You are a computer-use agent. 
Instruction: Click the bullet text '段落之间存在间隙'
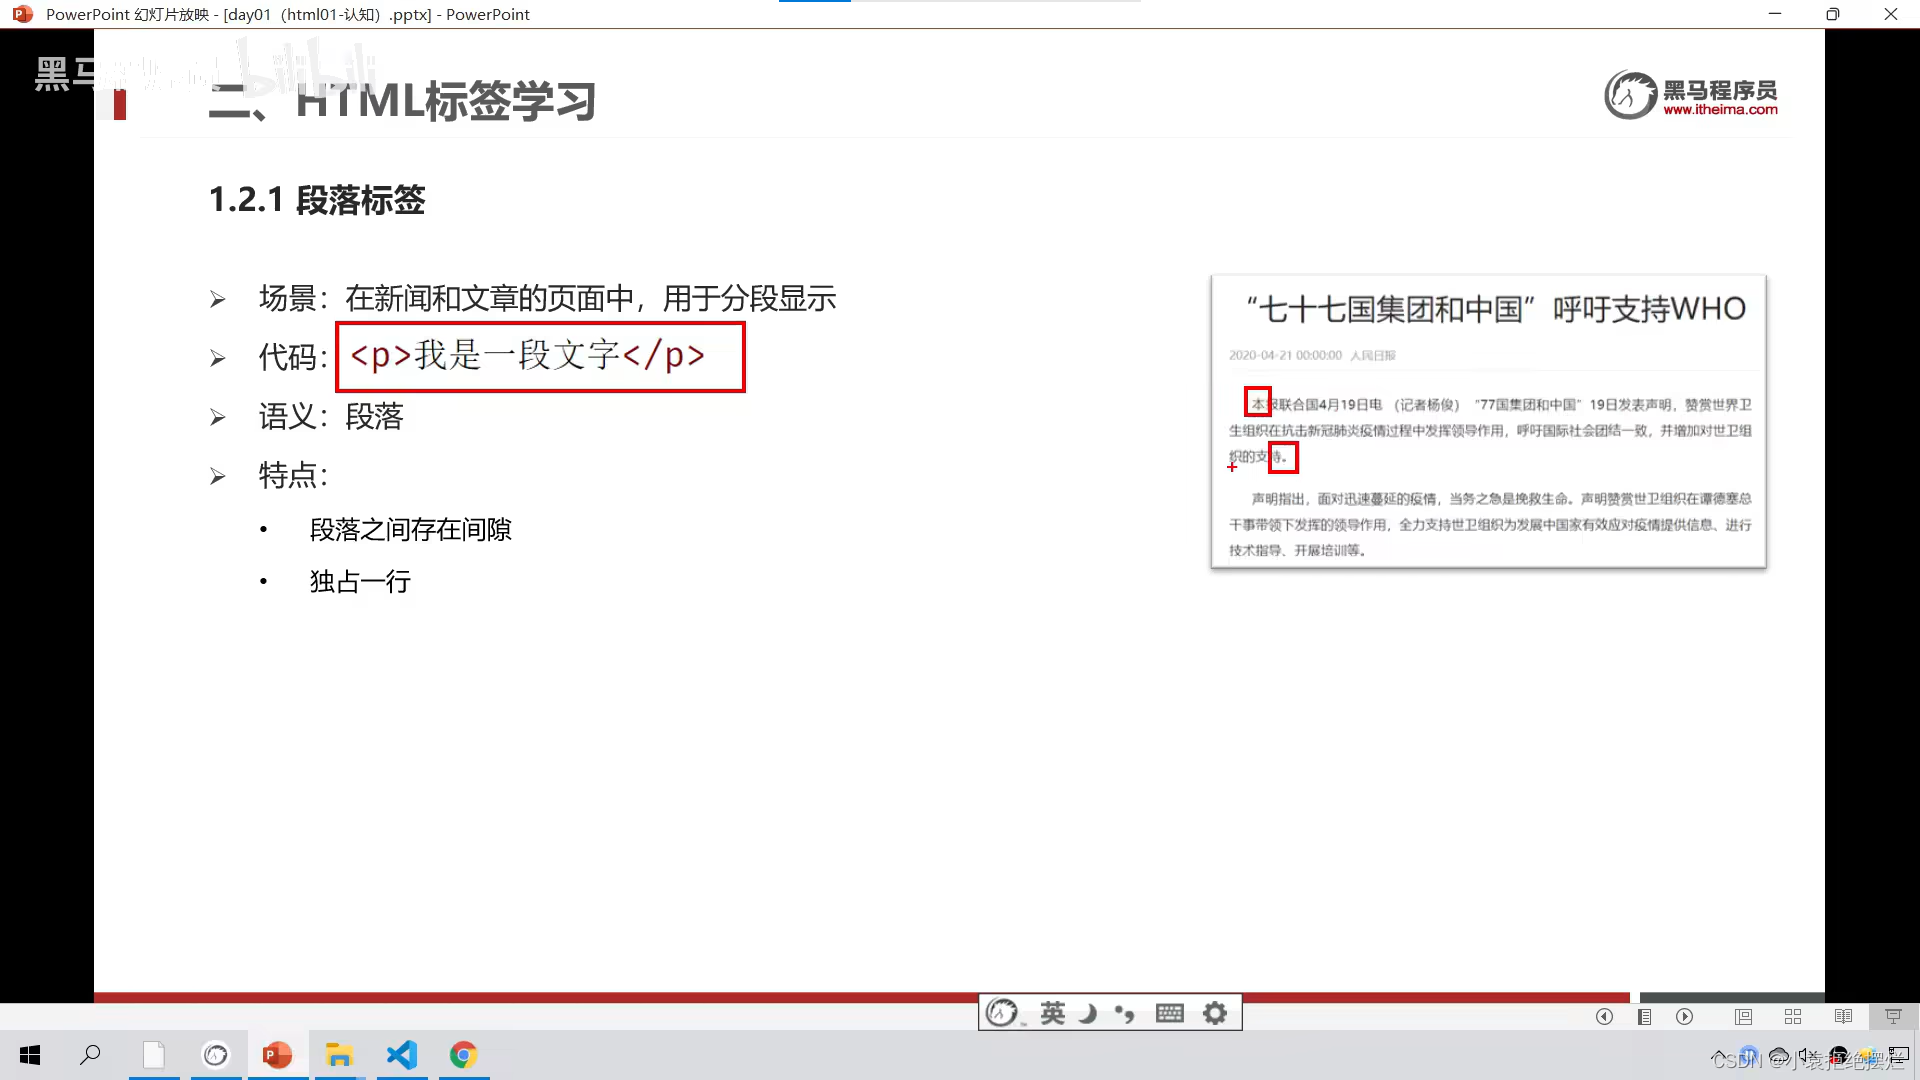pos(410,529)
